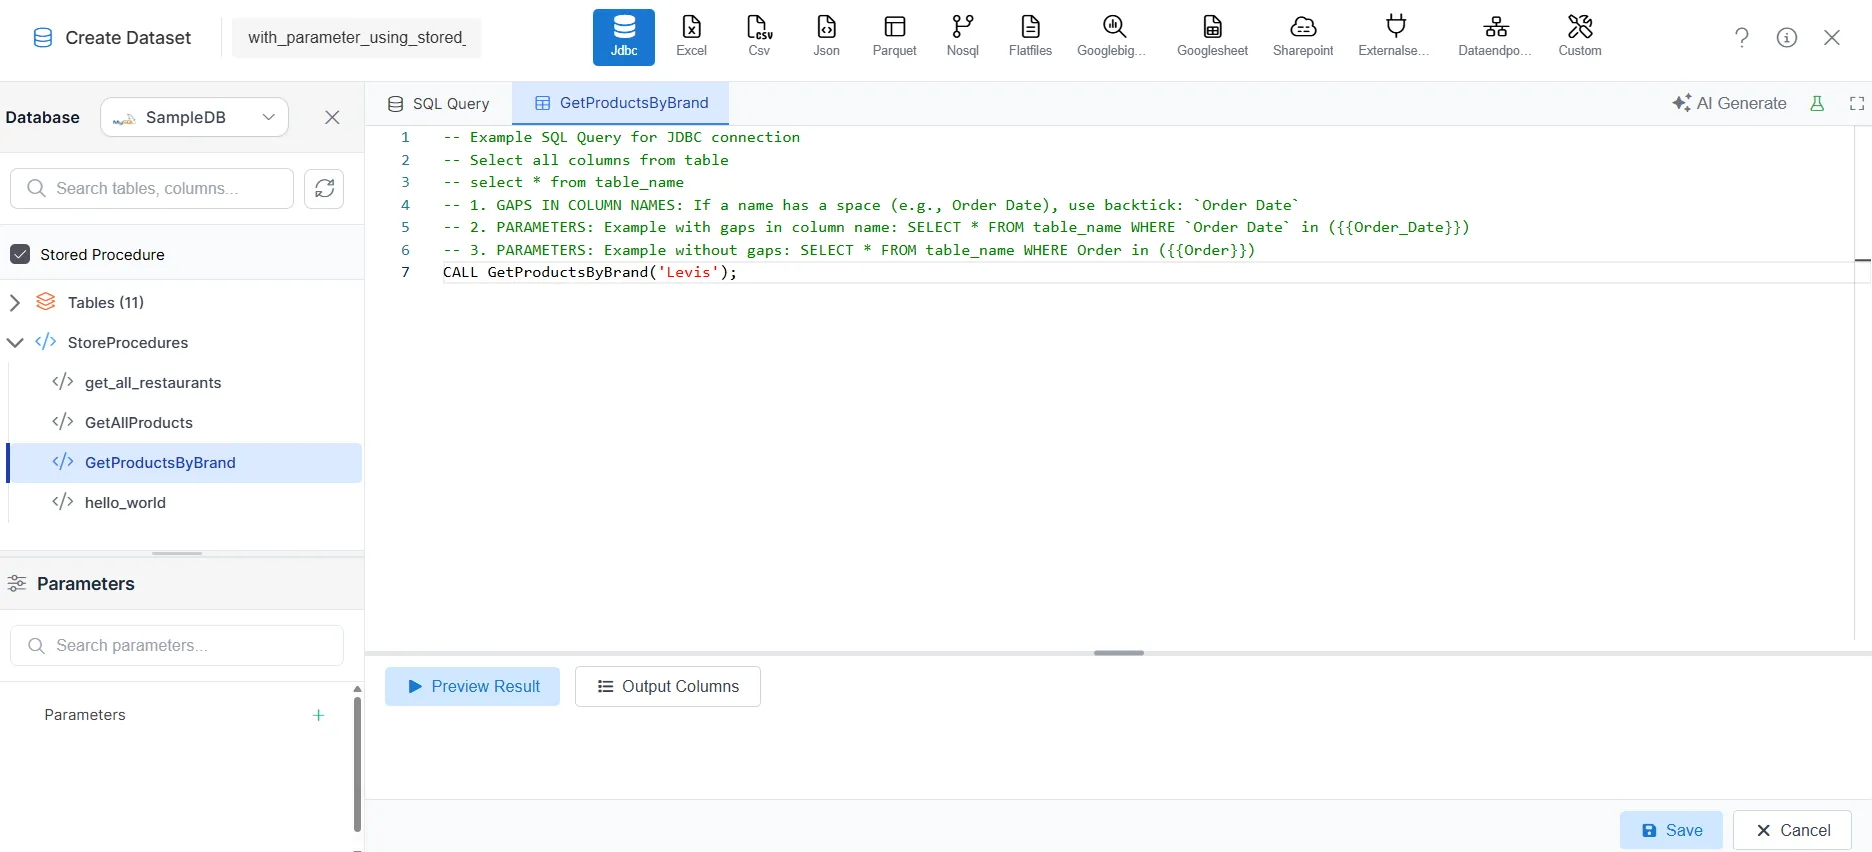Switch to the SQL Query tab
This screenshot has width=1872, height=852.
[438, 103]
